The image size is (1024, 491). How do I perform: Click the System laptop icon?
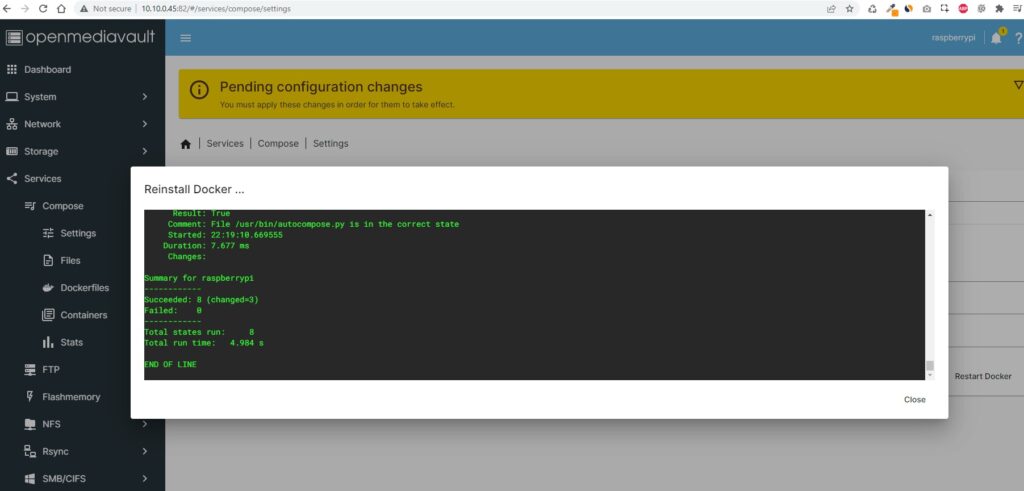point(12,97)
